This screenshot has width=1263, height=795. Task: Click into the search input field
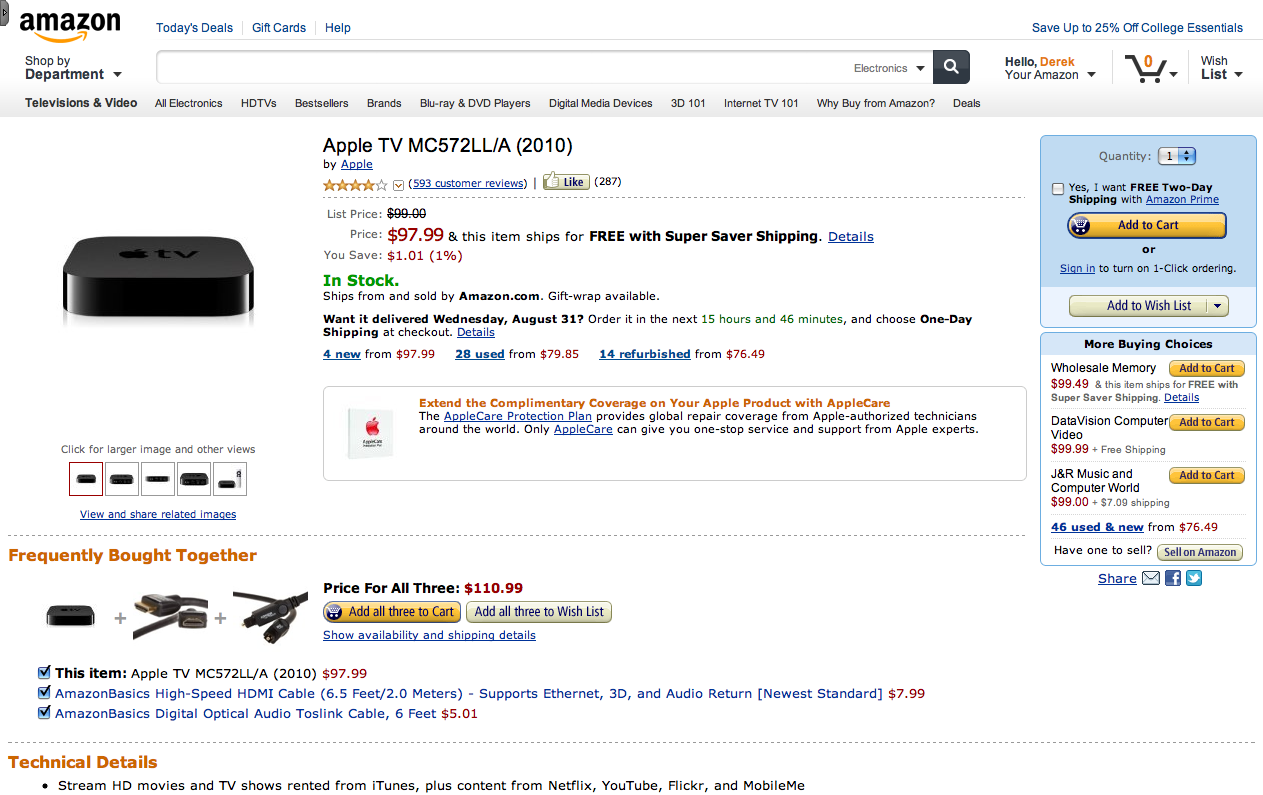click(x=500, y=68)
